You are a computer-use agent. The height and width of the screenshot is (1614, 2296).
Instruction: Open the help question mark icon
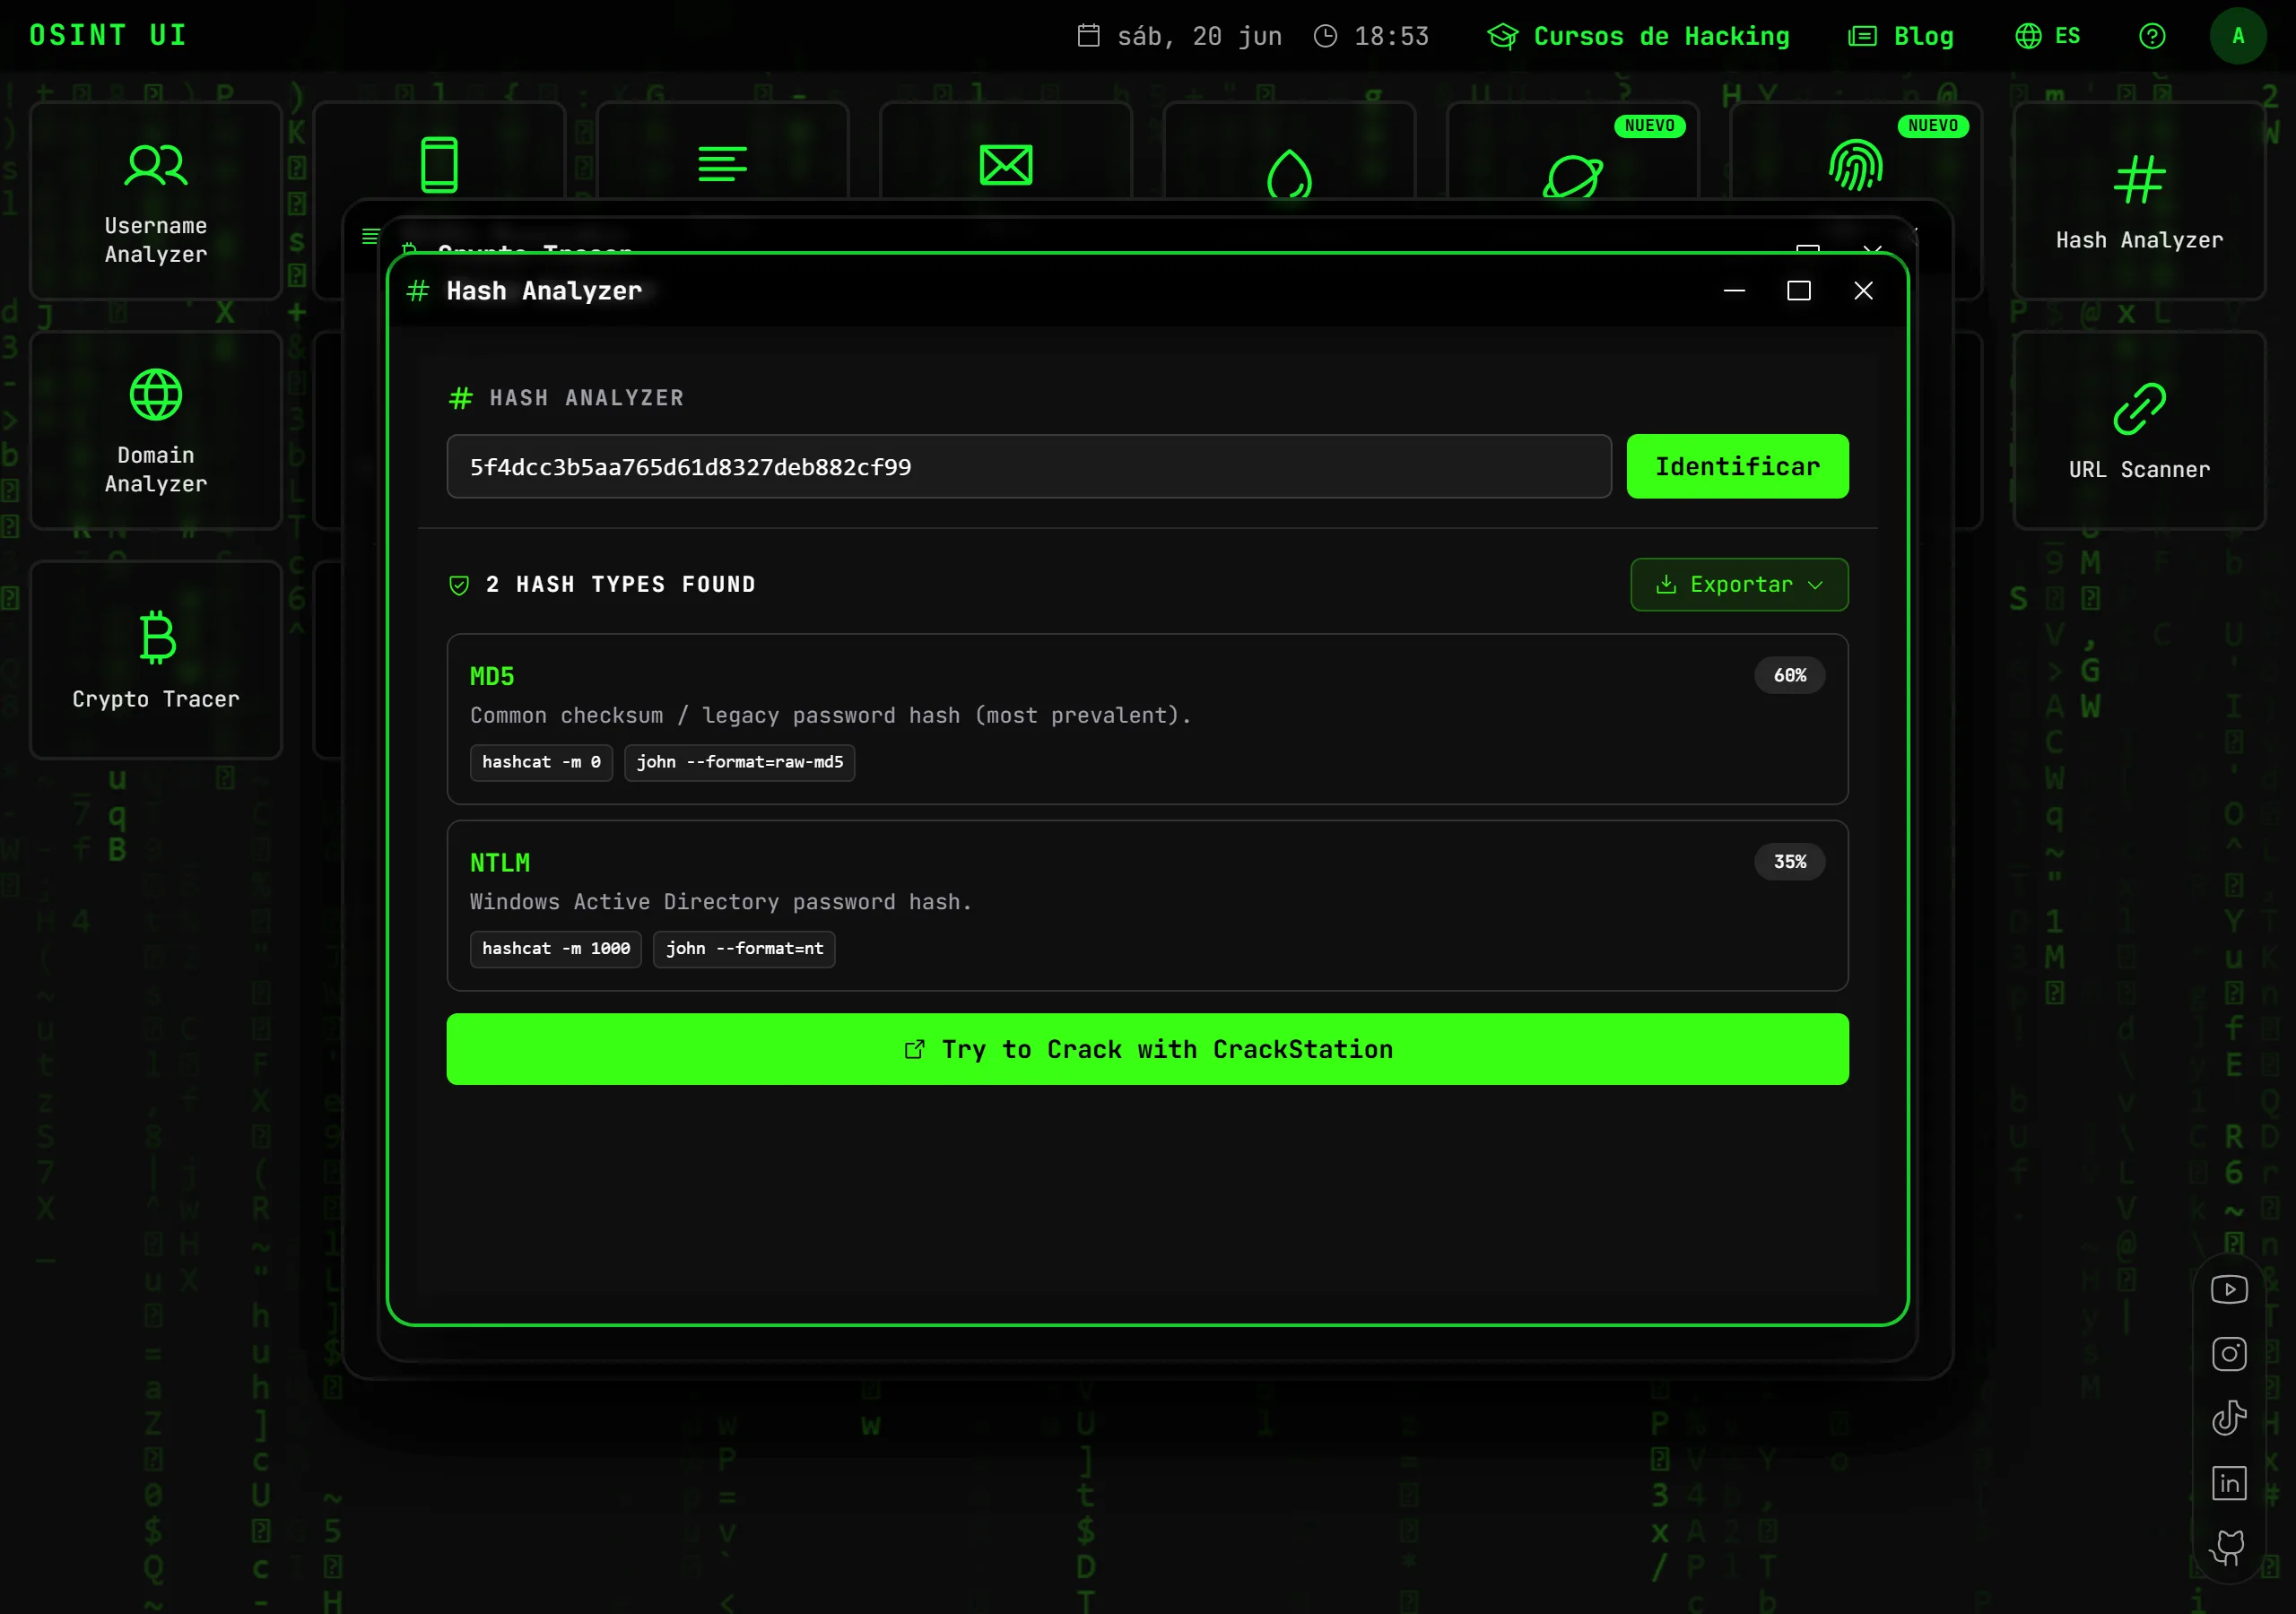coord(2152,36)
